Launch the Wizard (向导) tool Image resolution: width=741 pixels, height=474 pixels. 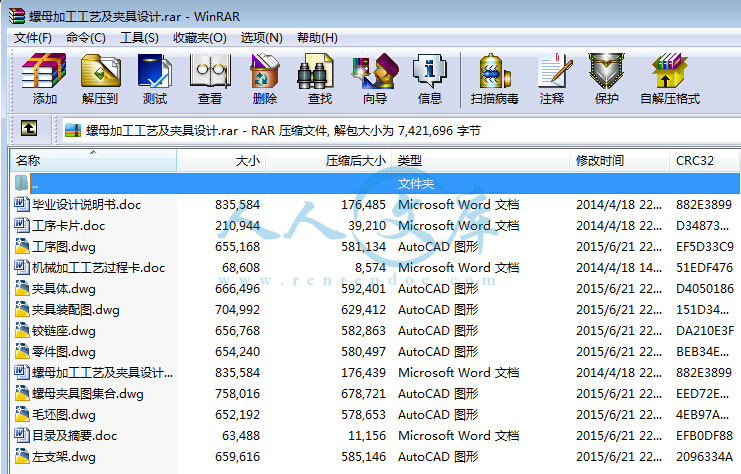375,71
